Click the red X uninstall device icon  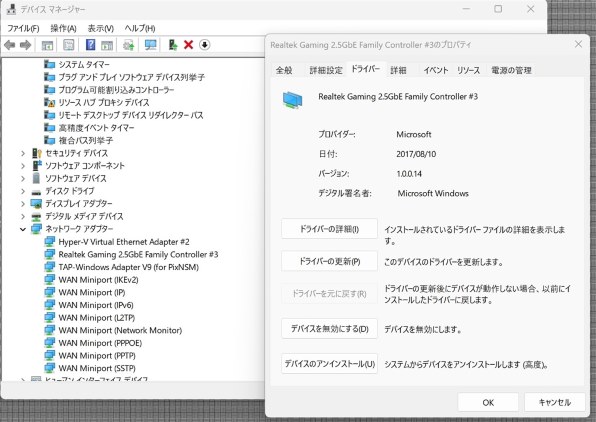tap(188, 45)
